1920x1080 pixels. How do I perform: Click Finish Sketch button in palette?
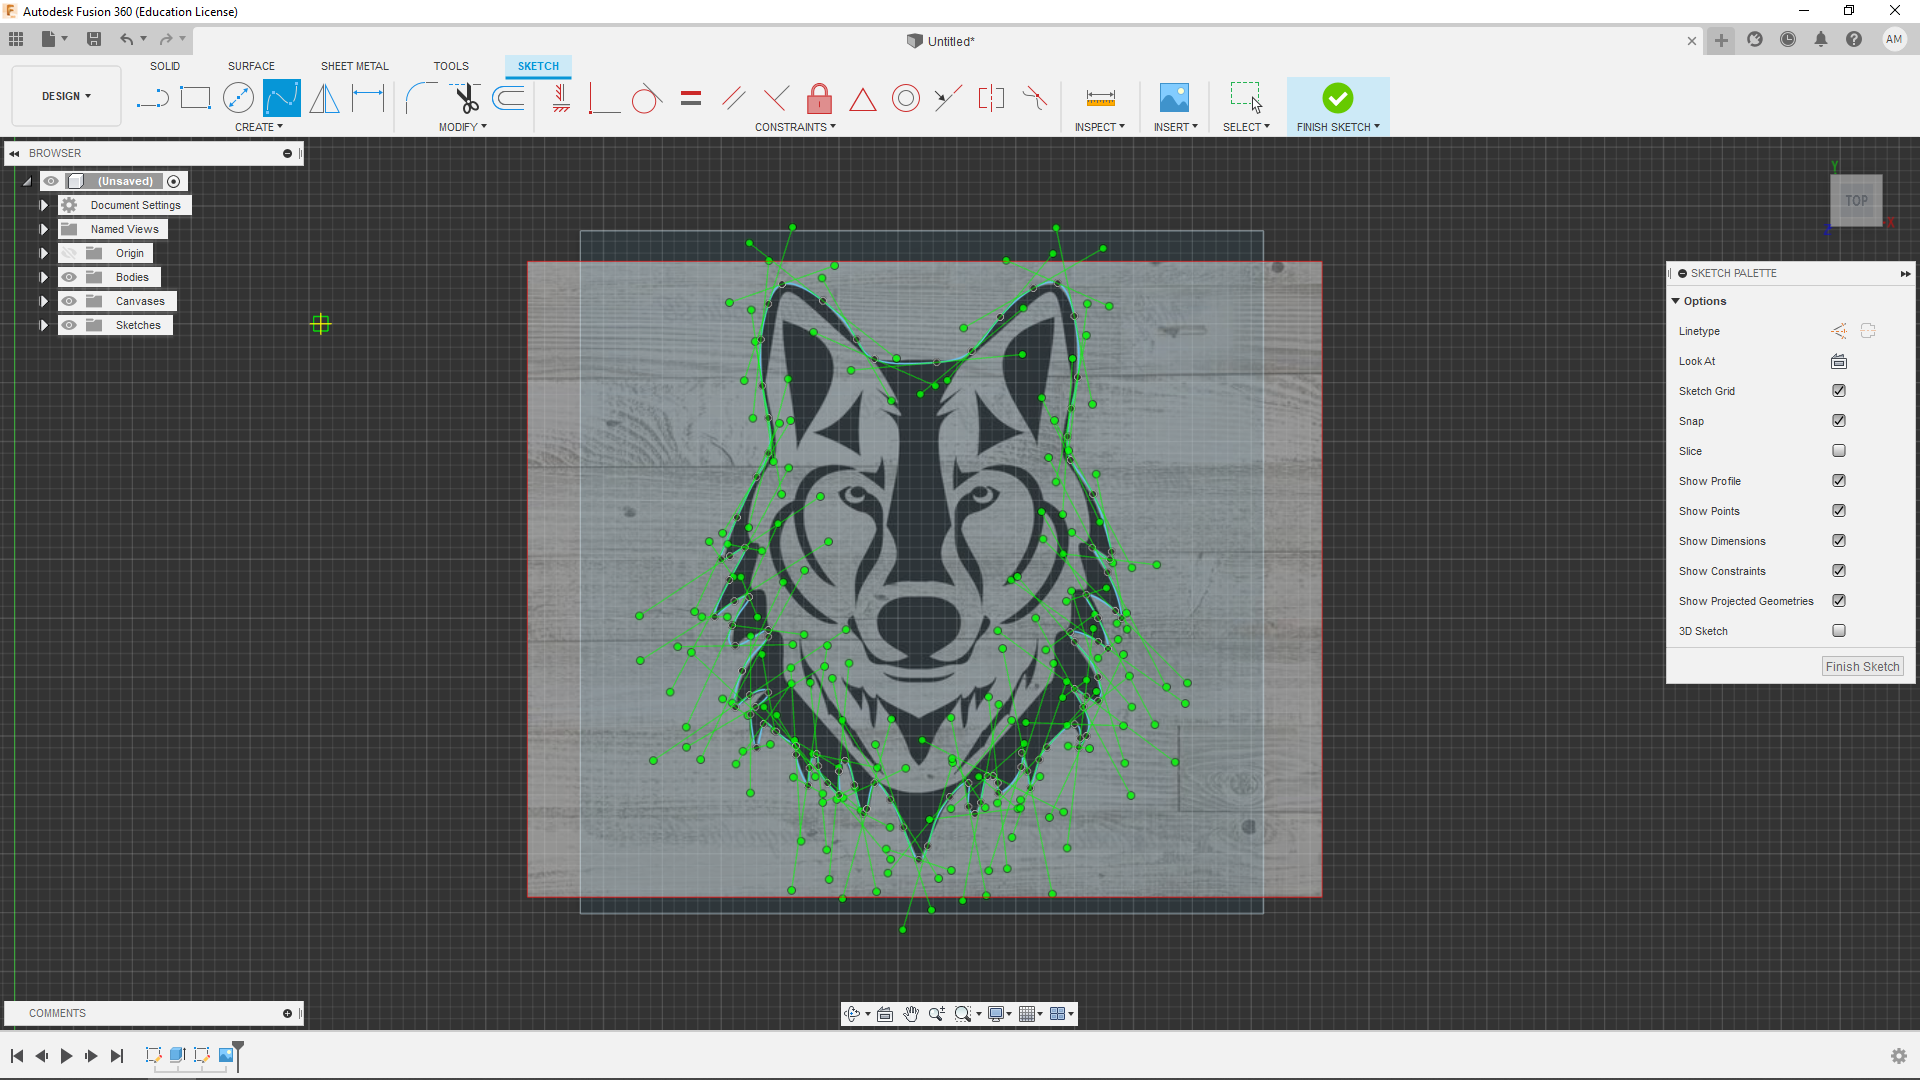click(x=1861, y=667)
